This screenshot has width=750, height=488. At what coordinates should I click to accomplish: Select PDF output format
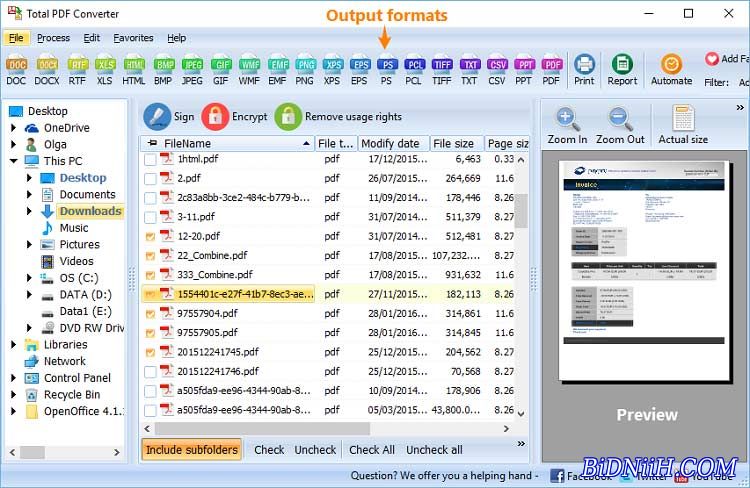tap(551, 70)
